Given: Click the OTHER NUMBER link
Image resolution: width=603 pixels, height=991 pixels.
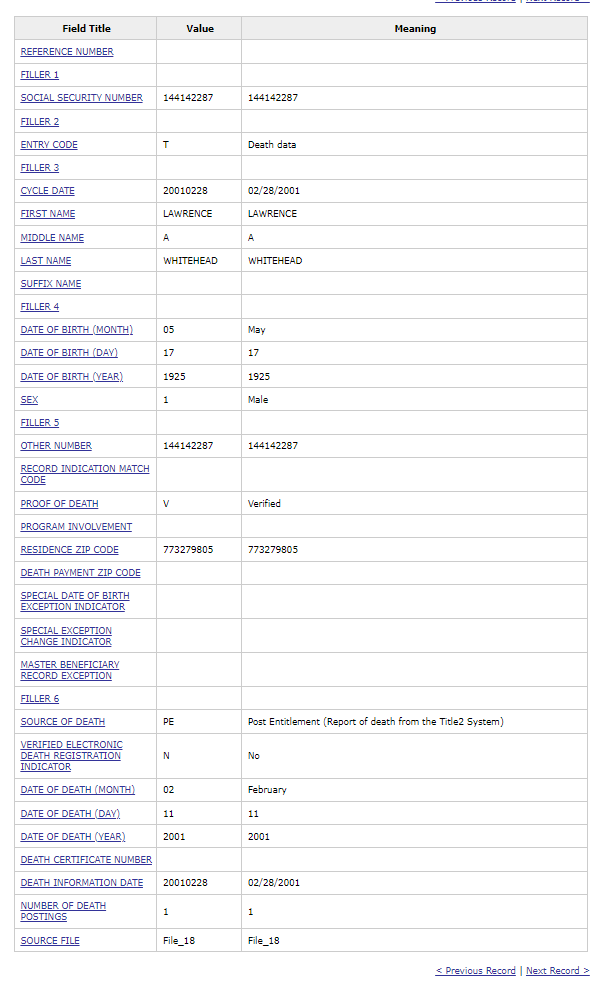Looking at the screenshot, I should [x=56, y=446].
